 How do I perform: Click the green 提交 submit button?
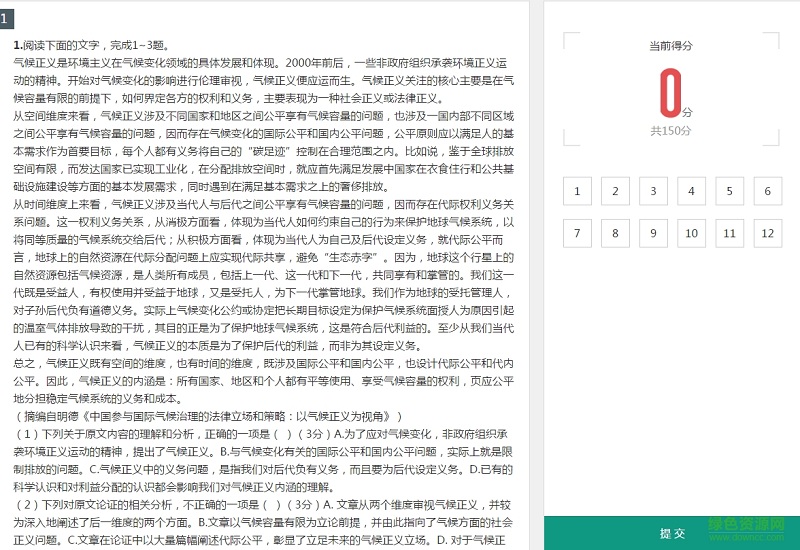click(671, 532)
